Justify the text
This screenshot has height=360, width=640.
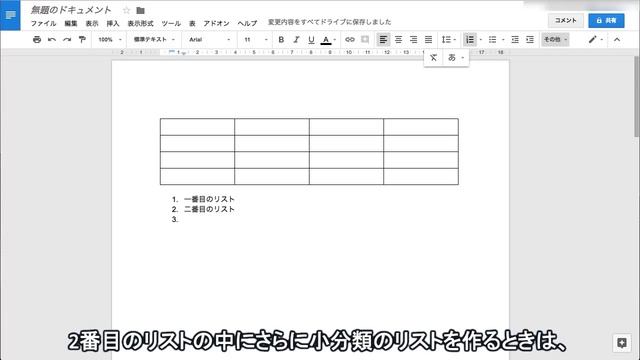pos(428,40)
